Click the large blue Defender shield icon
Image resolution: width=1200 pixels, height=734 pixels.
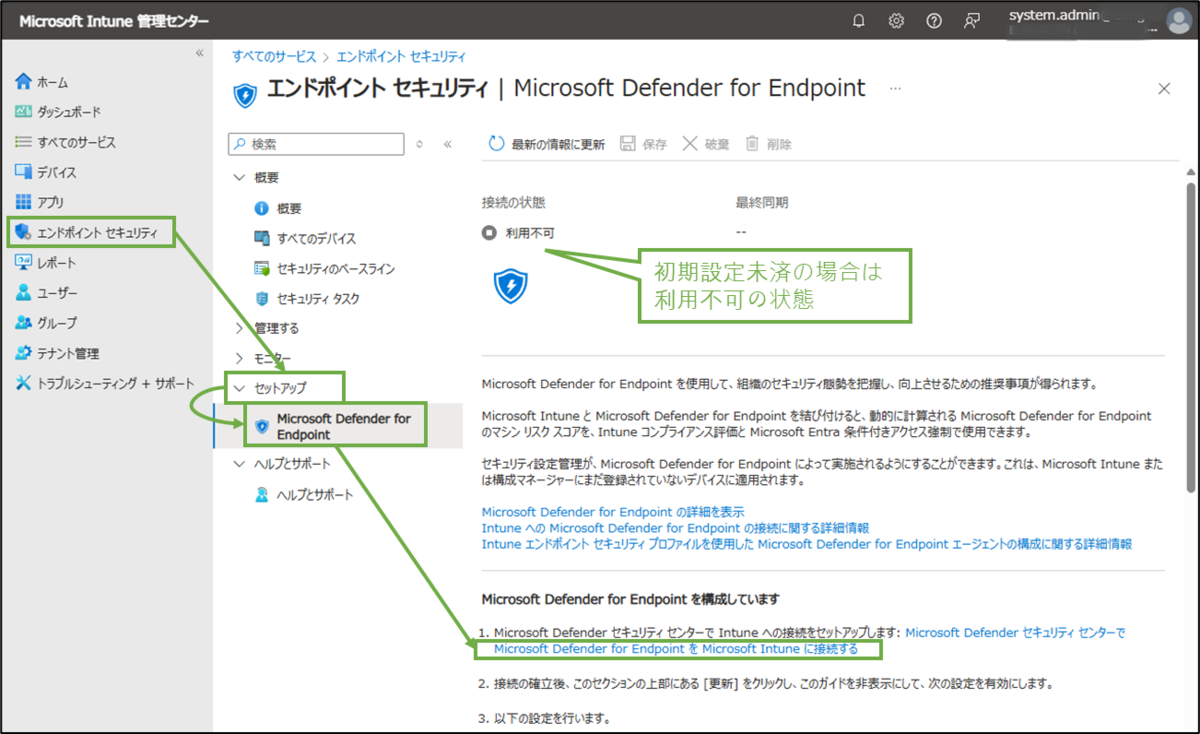(511, 286)
